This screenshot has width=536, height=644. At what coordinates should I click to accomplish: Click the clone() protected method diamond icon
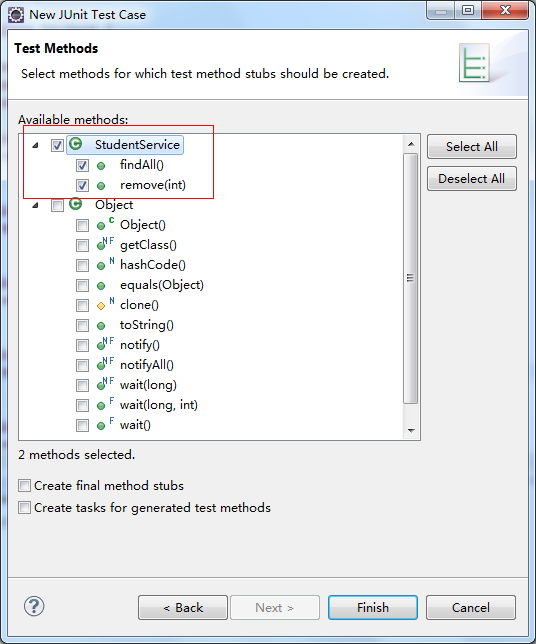pyautogui.click(x=101, y=306)
